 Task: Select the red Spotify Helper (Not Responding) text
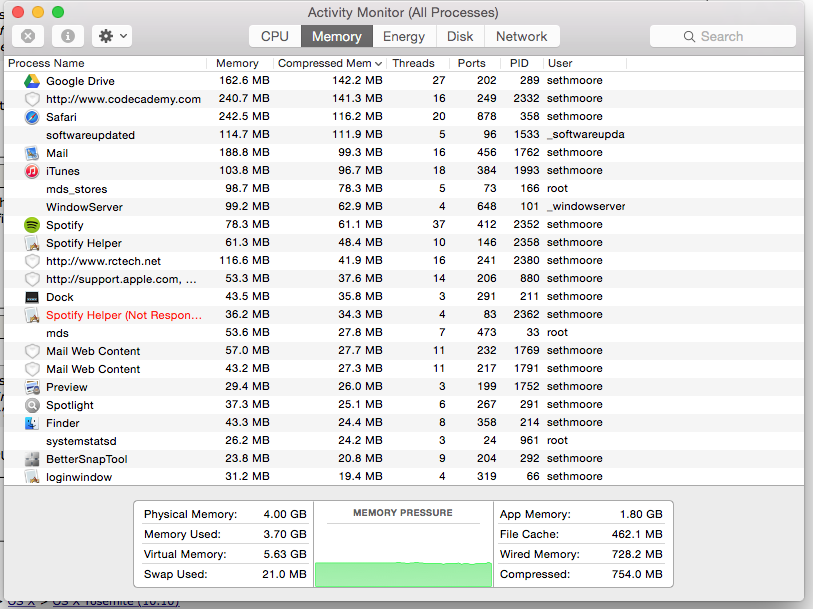[124, 315]
